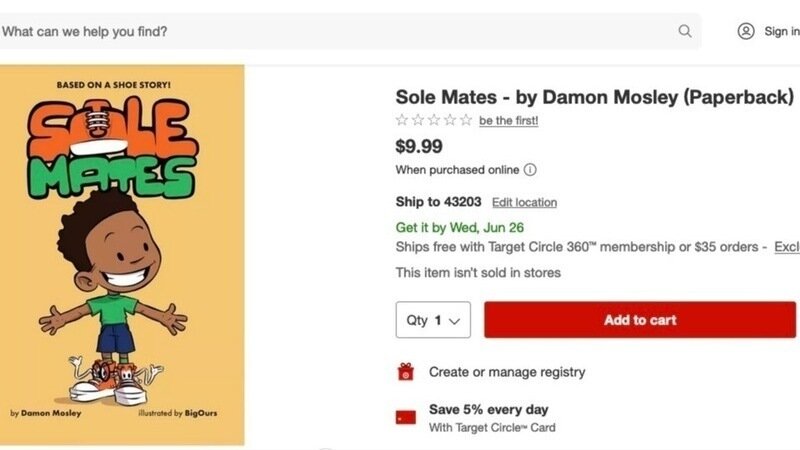Select the middle third rating star

(434, 120)
